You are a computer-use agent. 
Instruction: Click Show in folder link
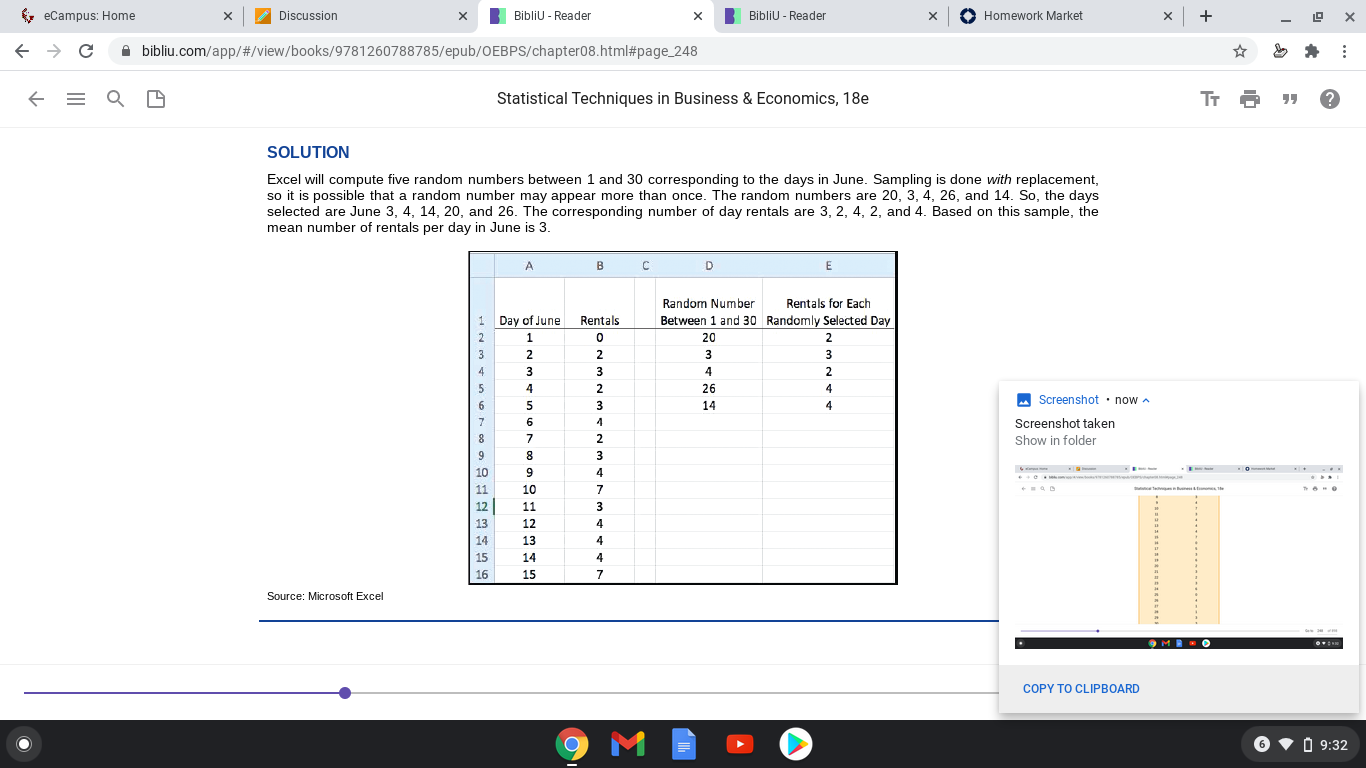tap(1055, 441)
